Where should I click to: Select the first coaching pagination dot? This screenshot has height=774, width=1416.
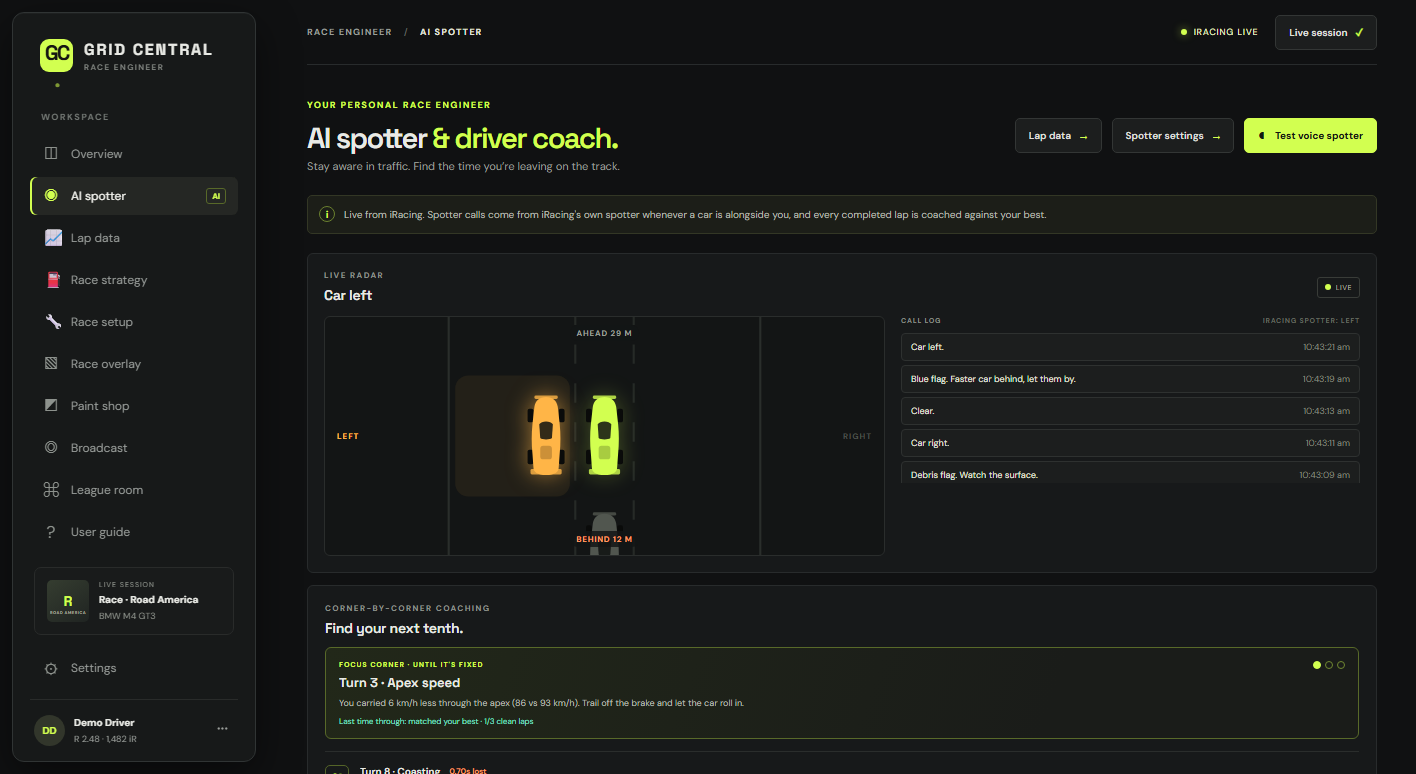(1317, 665)
